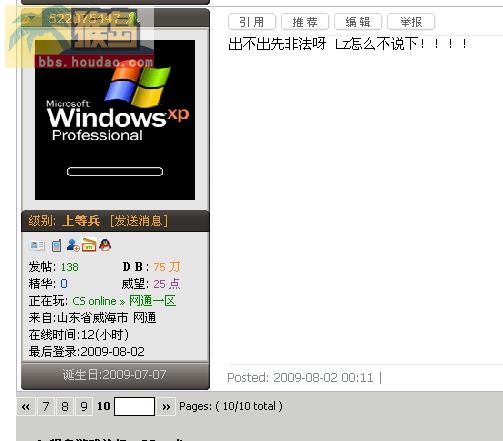
Task: Click the post count 138
Action: (x=70, y=267)
